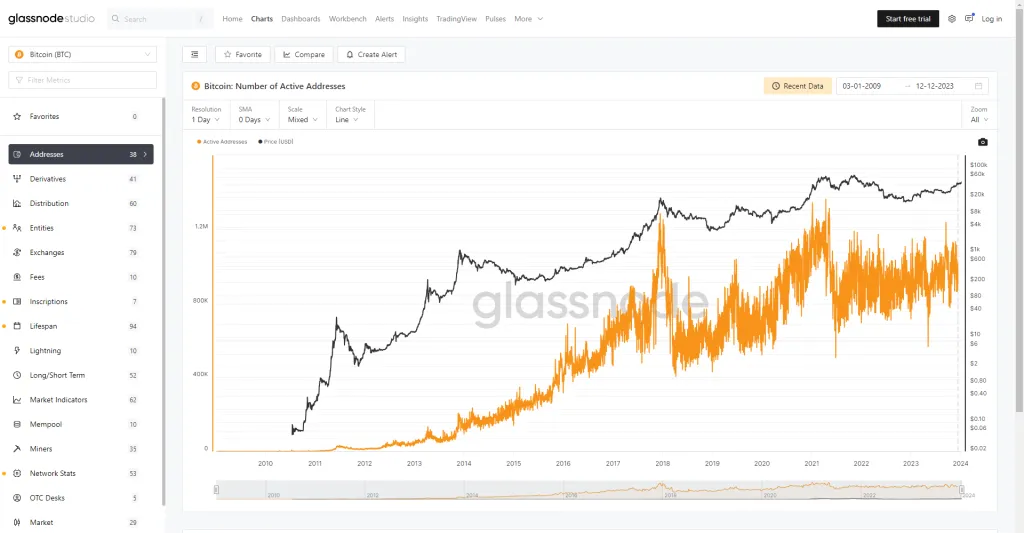The image size is (1024, 533).
Task: Click the camera screenshot icon above the chart
Action: coord(982,142)
